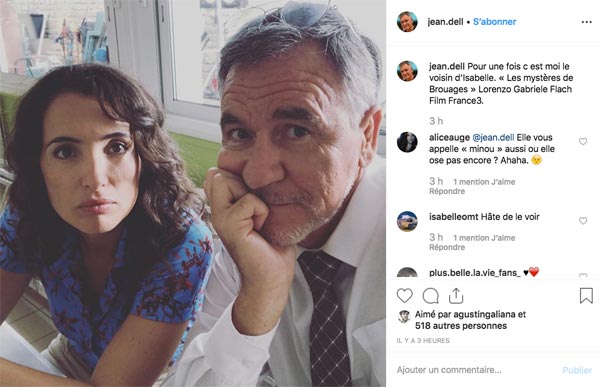Open the comment bubble icon
Viewport: 600px width, 387px height.
[x=430, y=296]
